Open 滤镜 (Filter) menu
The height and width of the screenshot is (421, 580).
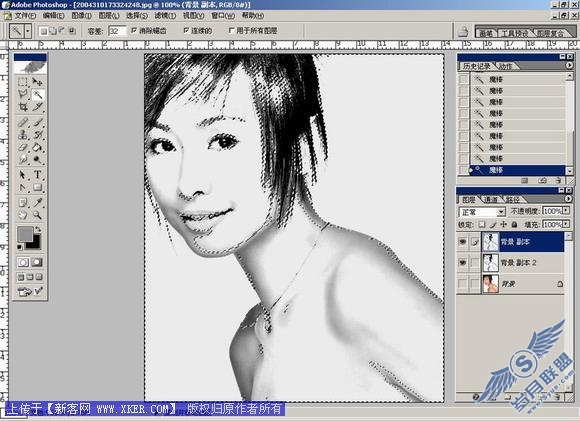pos(165,16)
